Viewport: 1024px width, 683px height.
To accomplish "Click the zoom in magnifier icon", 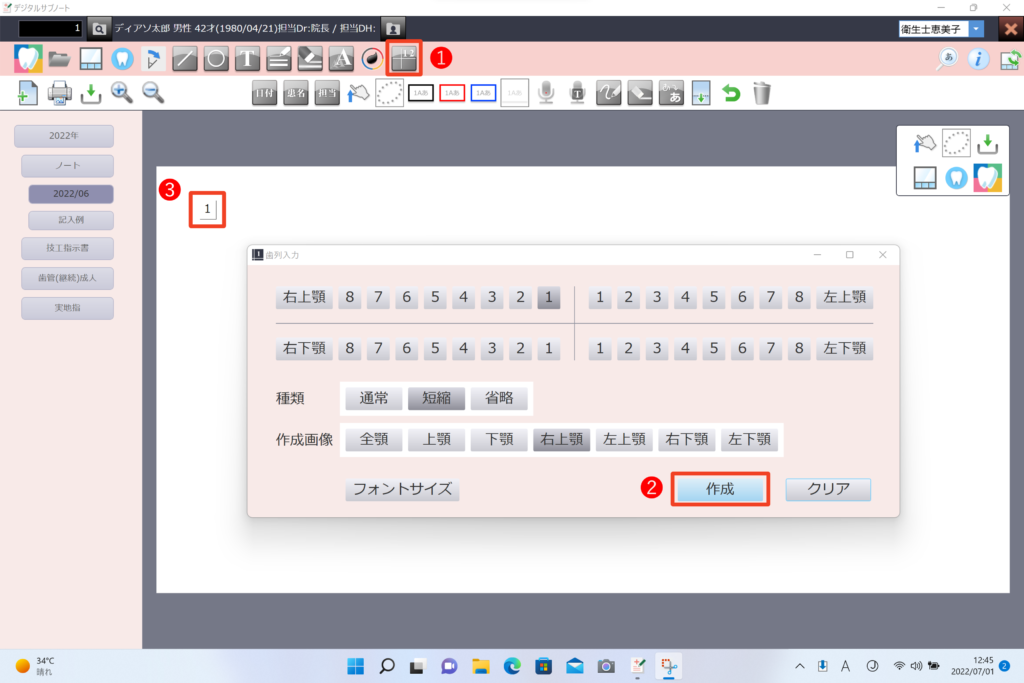I will [x=122, y=93].
